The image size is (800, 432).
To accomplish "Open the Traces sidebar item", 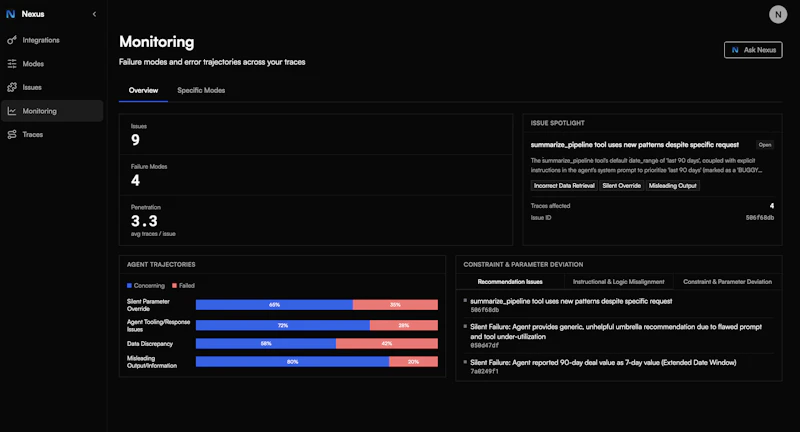I will 52,135.
